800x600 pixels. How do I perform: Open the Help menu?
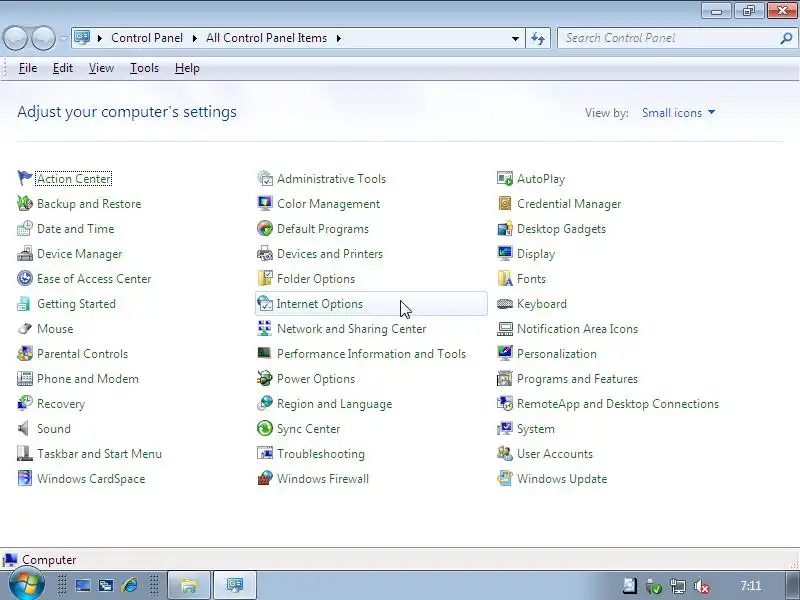[187, 68]
